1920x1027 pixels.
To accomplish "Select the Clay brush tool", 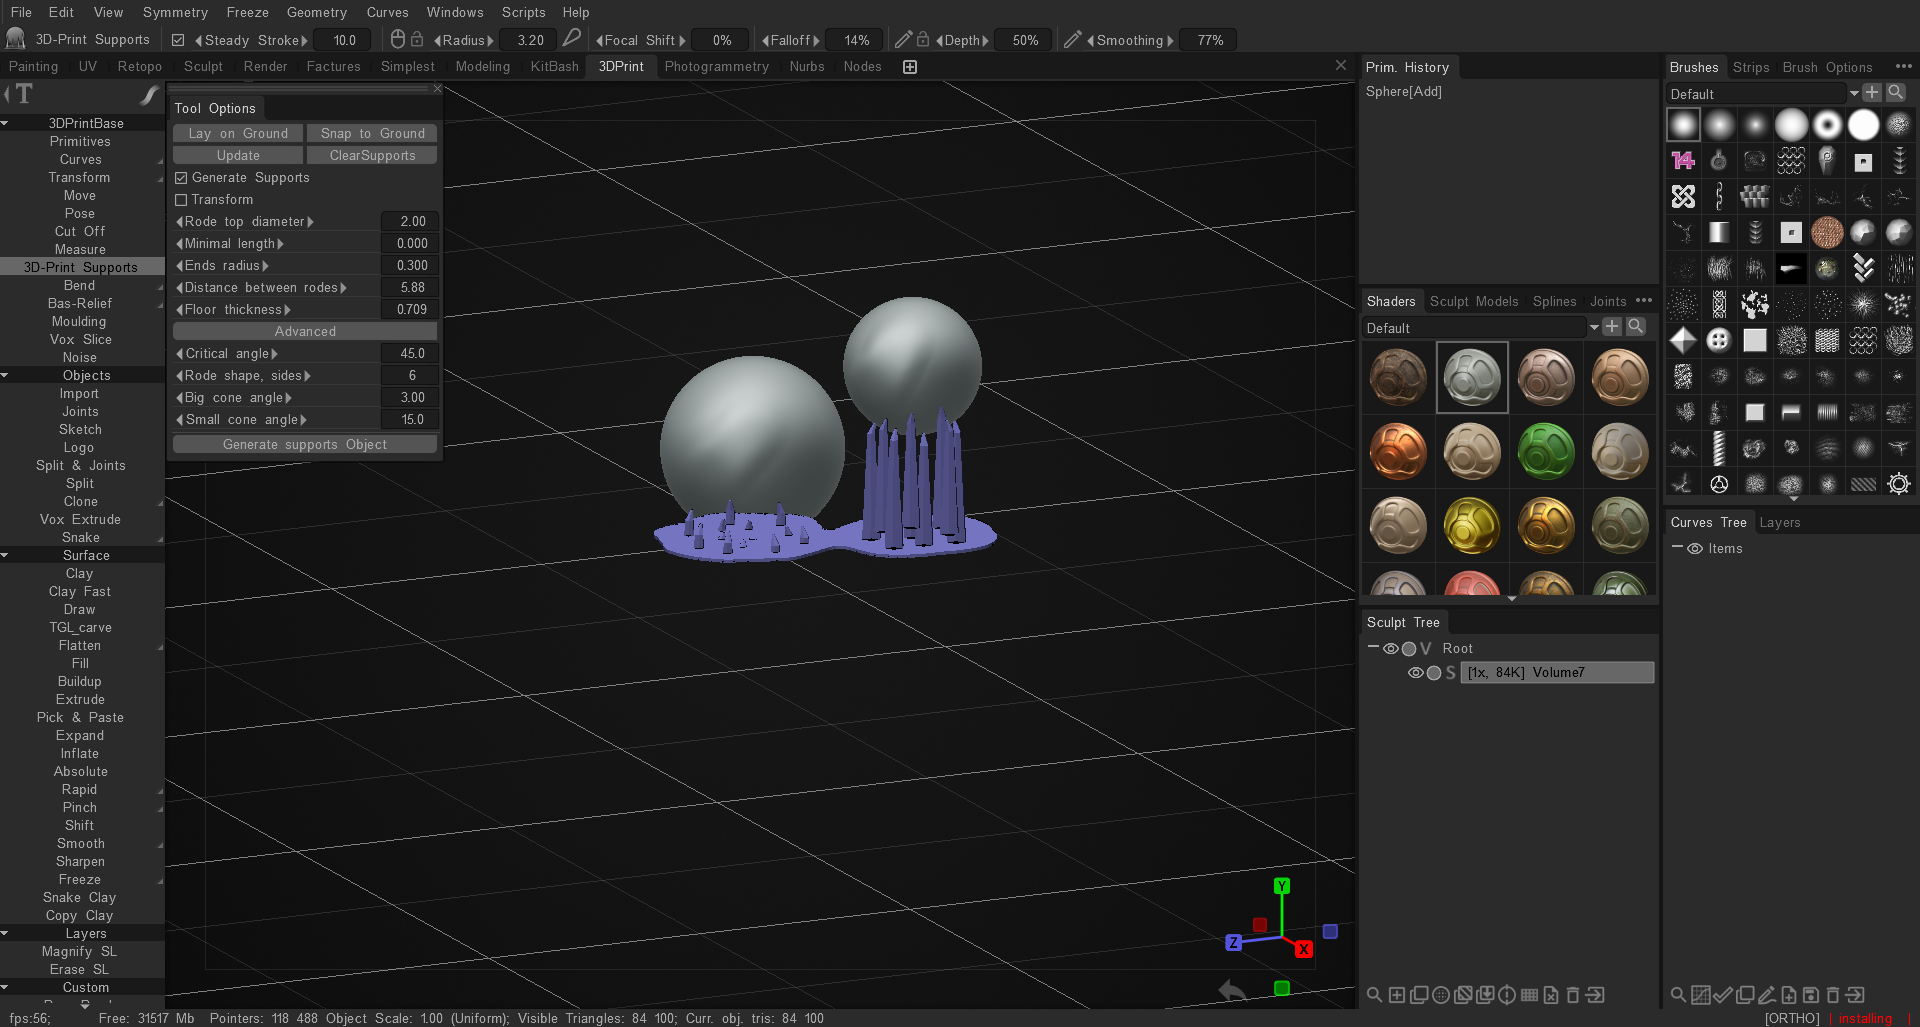I will (x=79, y=573).
